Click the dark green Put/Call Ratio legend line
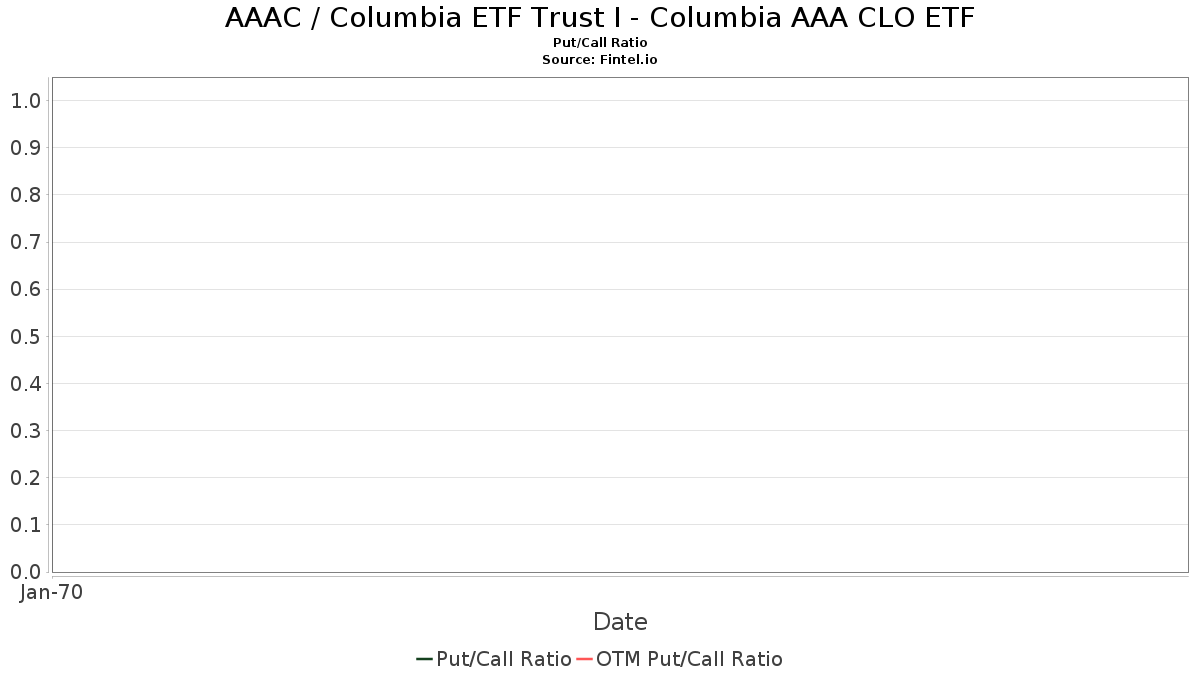This screenshot has height=675, width=1200. pos(424,659)
